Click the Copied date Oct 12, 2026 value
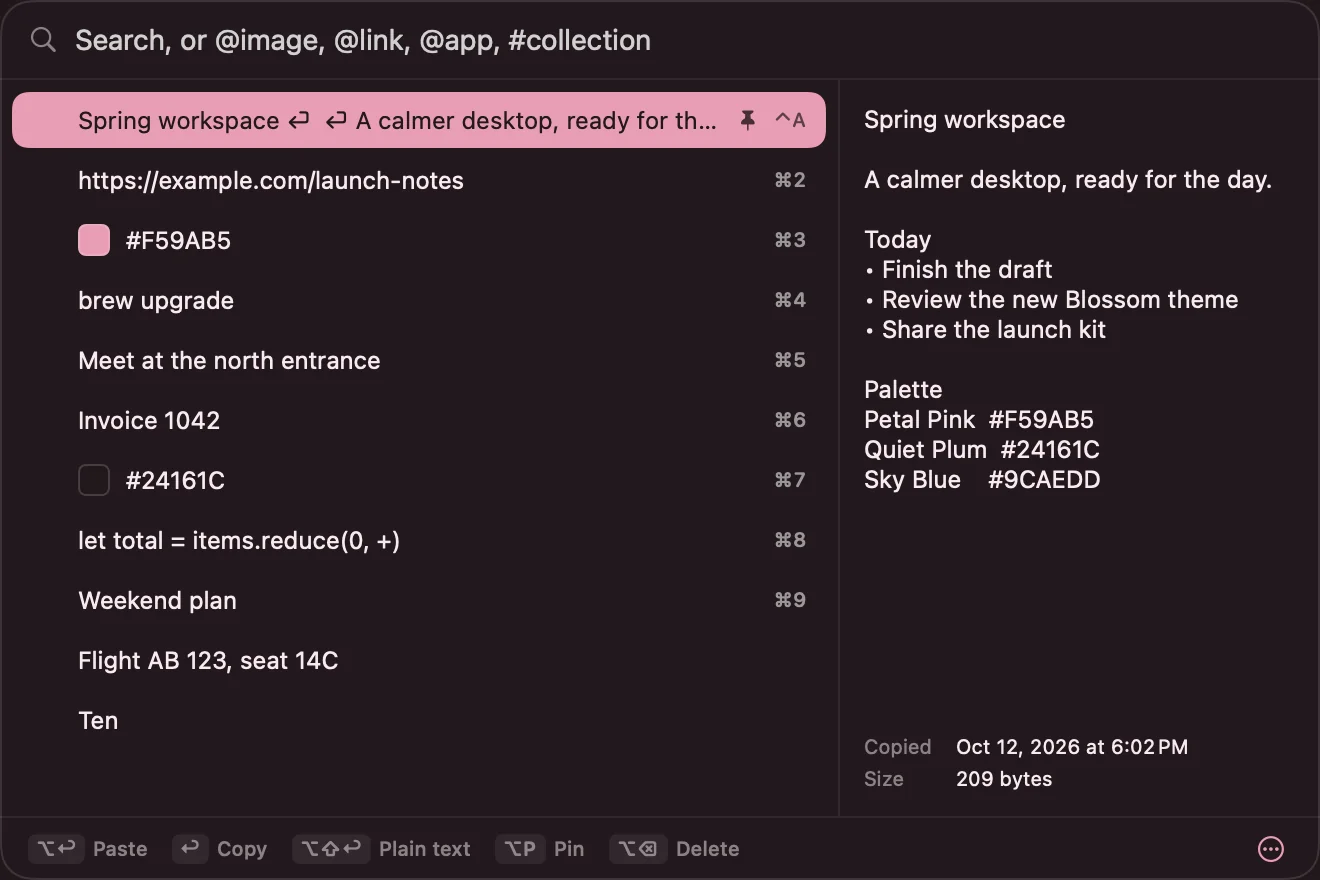 point(1072,747)
